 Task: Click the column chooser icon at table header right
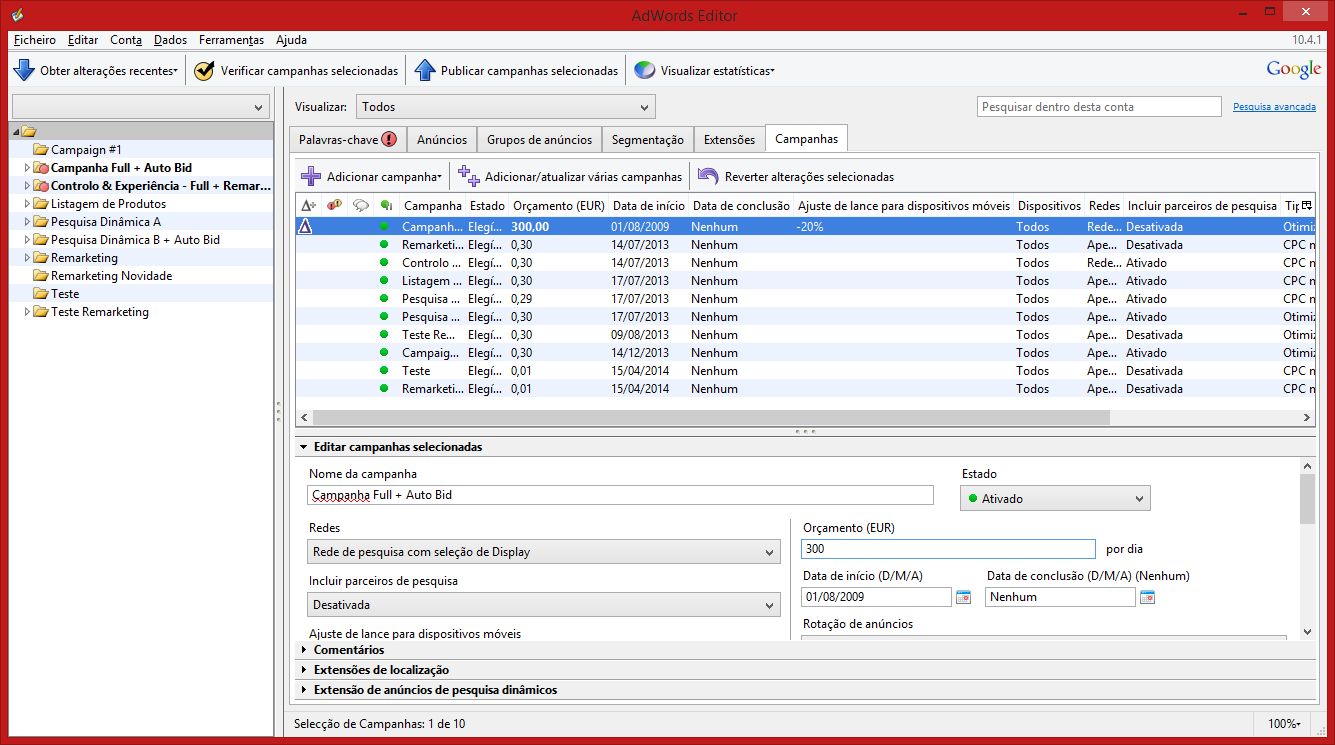coord(1306,205)
